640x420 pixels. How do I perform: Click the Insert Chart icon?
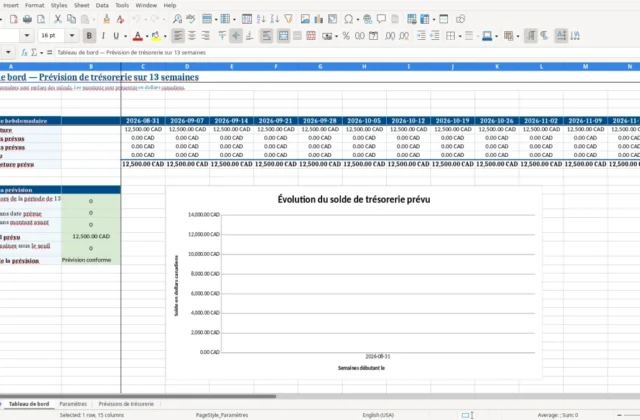click(318, 19)
